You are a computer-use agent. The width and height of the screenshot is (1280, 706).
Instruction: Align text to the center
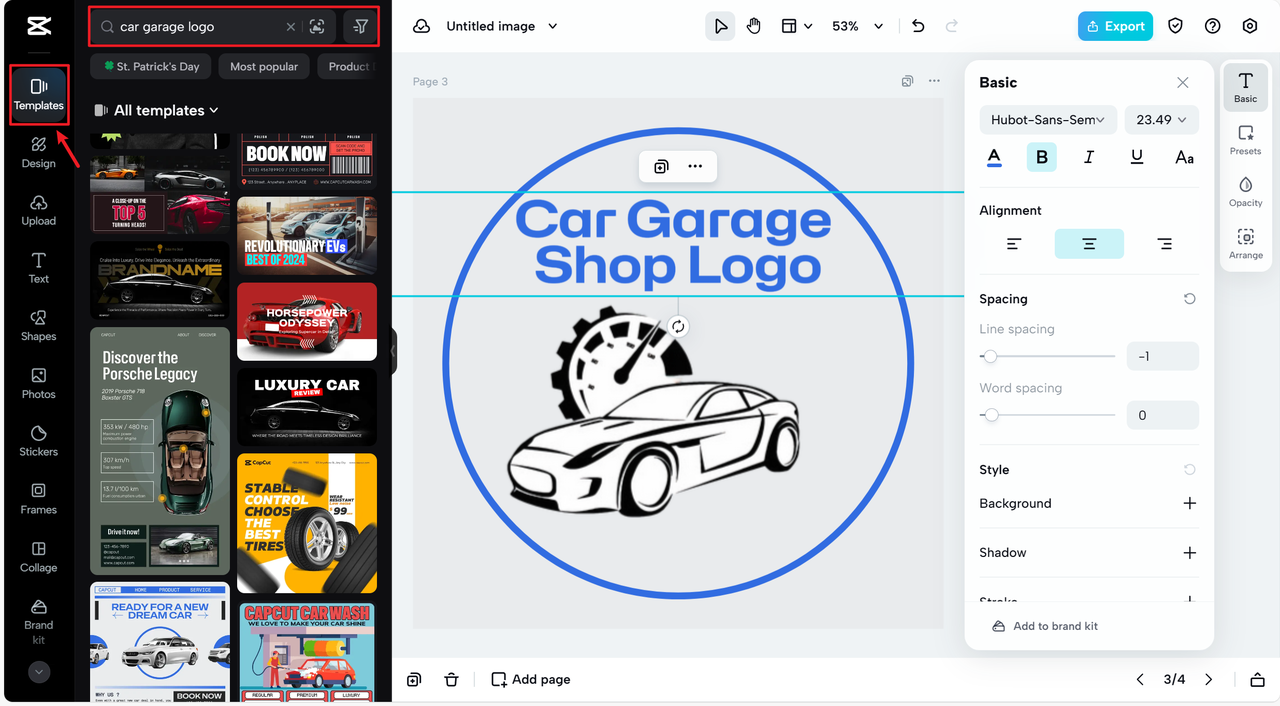pyautogui.click(x=1089, y=244)
